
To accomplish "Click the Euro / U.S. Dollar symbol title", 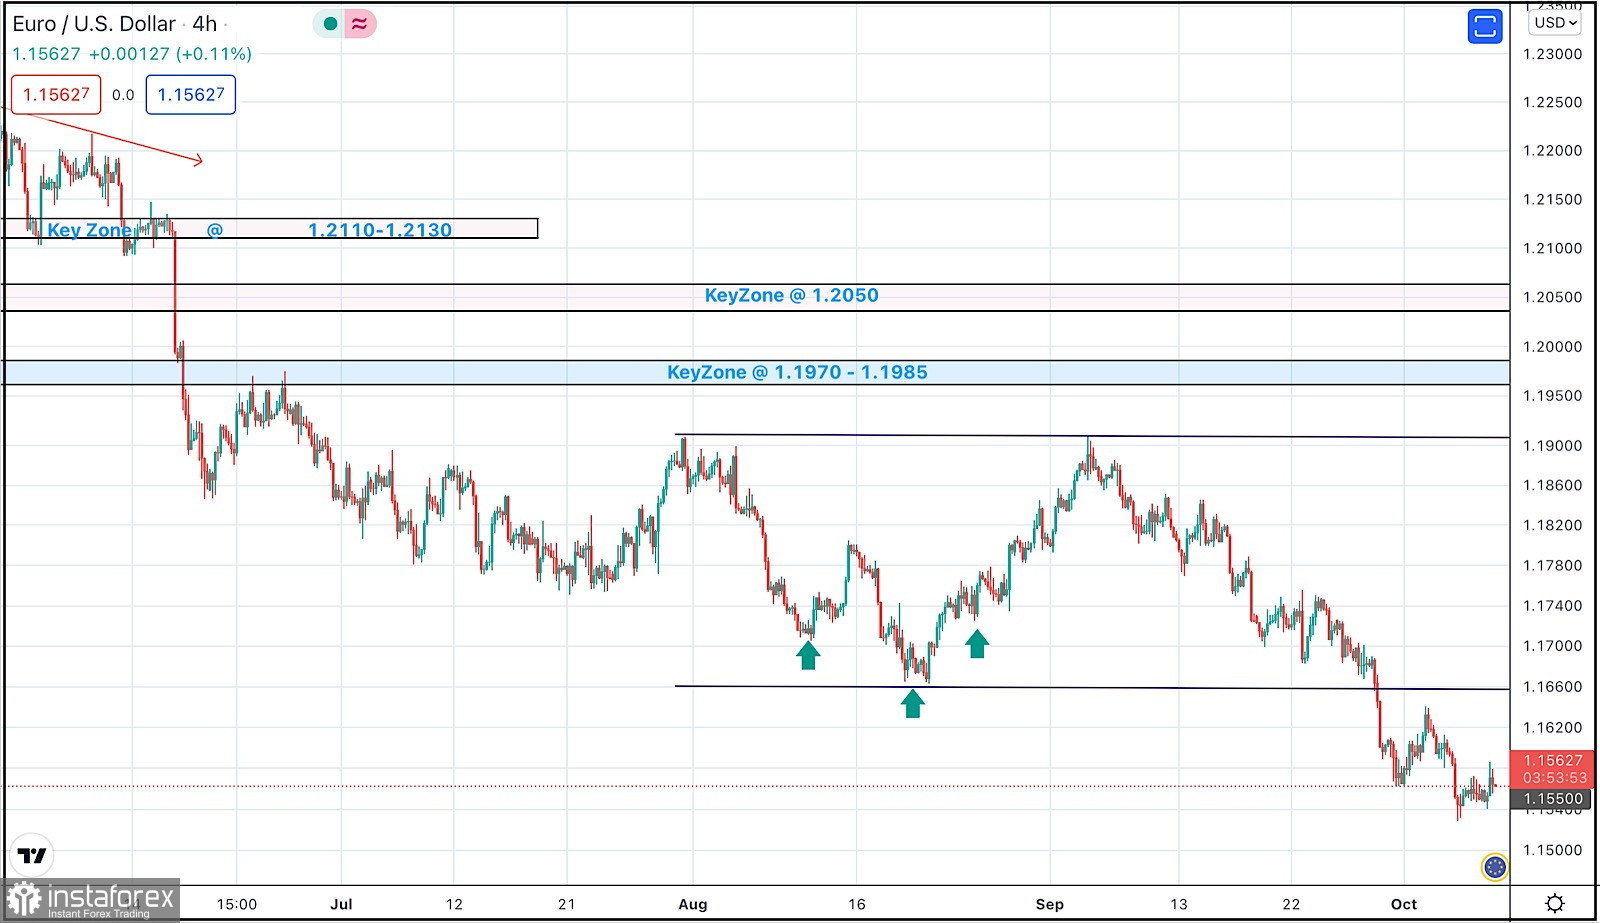I will coord(94,24).
